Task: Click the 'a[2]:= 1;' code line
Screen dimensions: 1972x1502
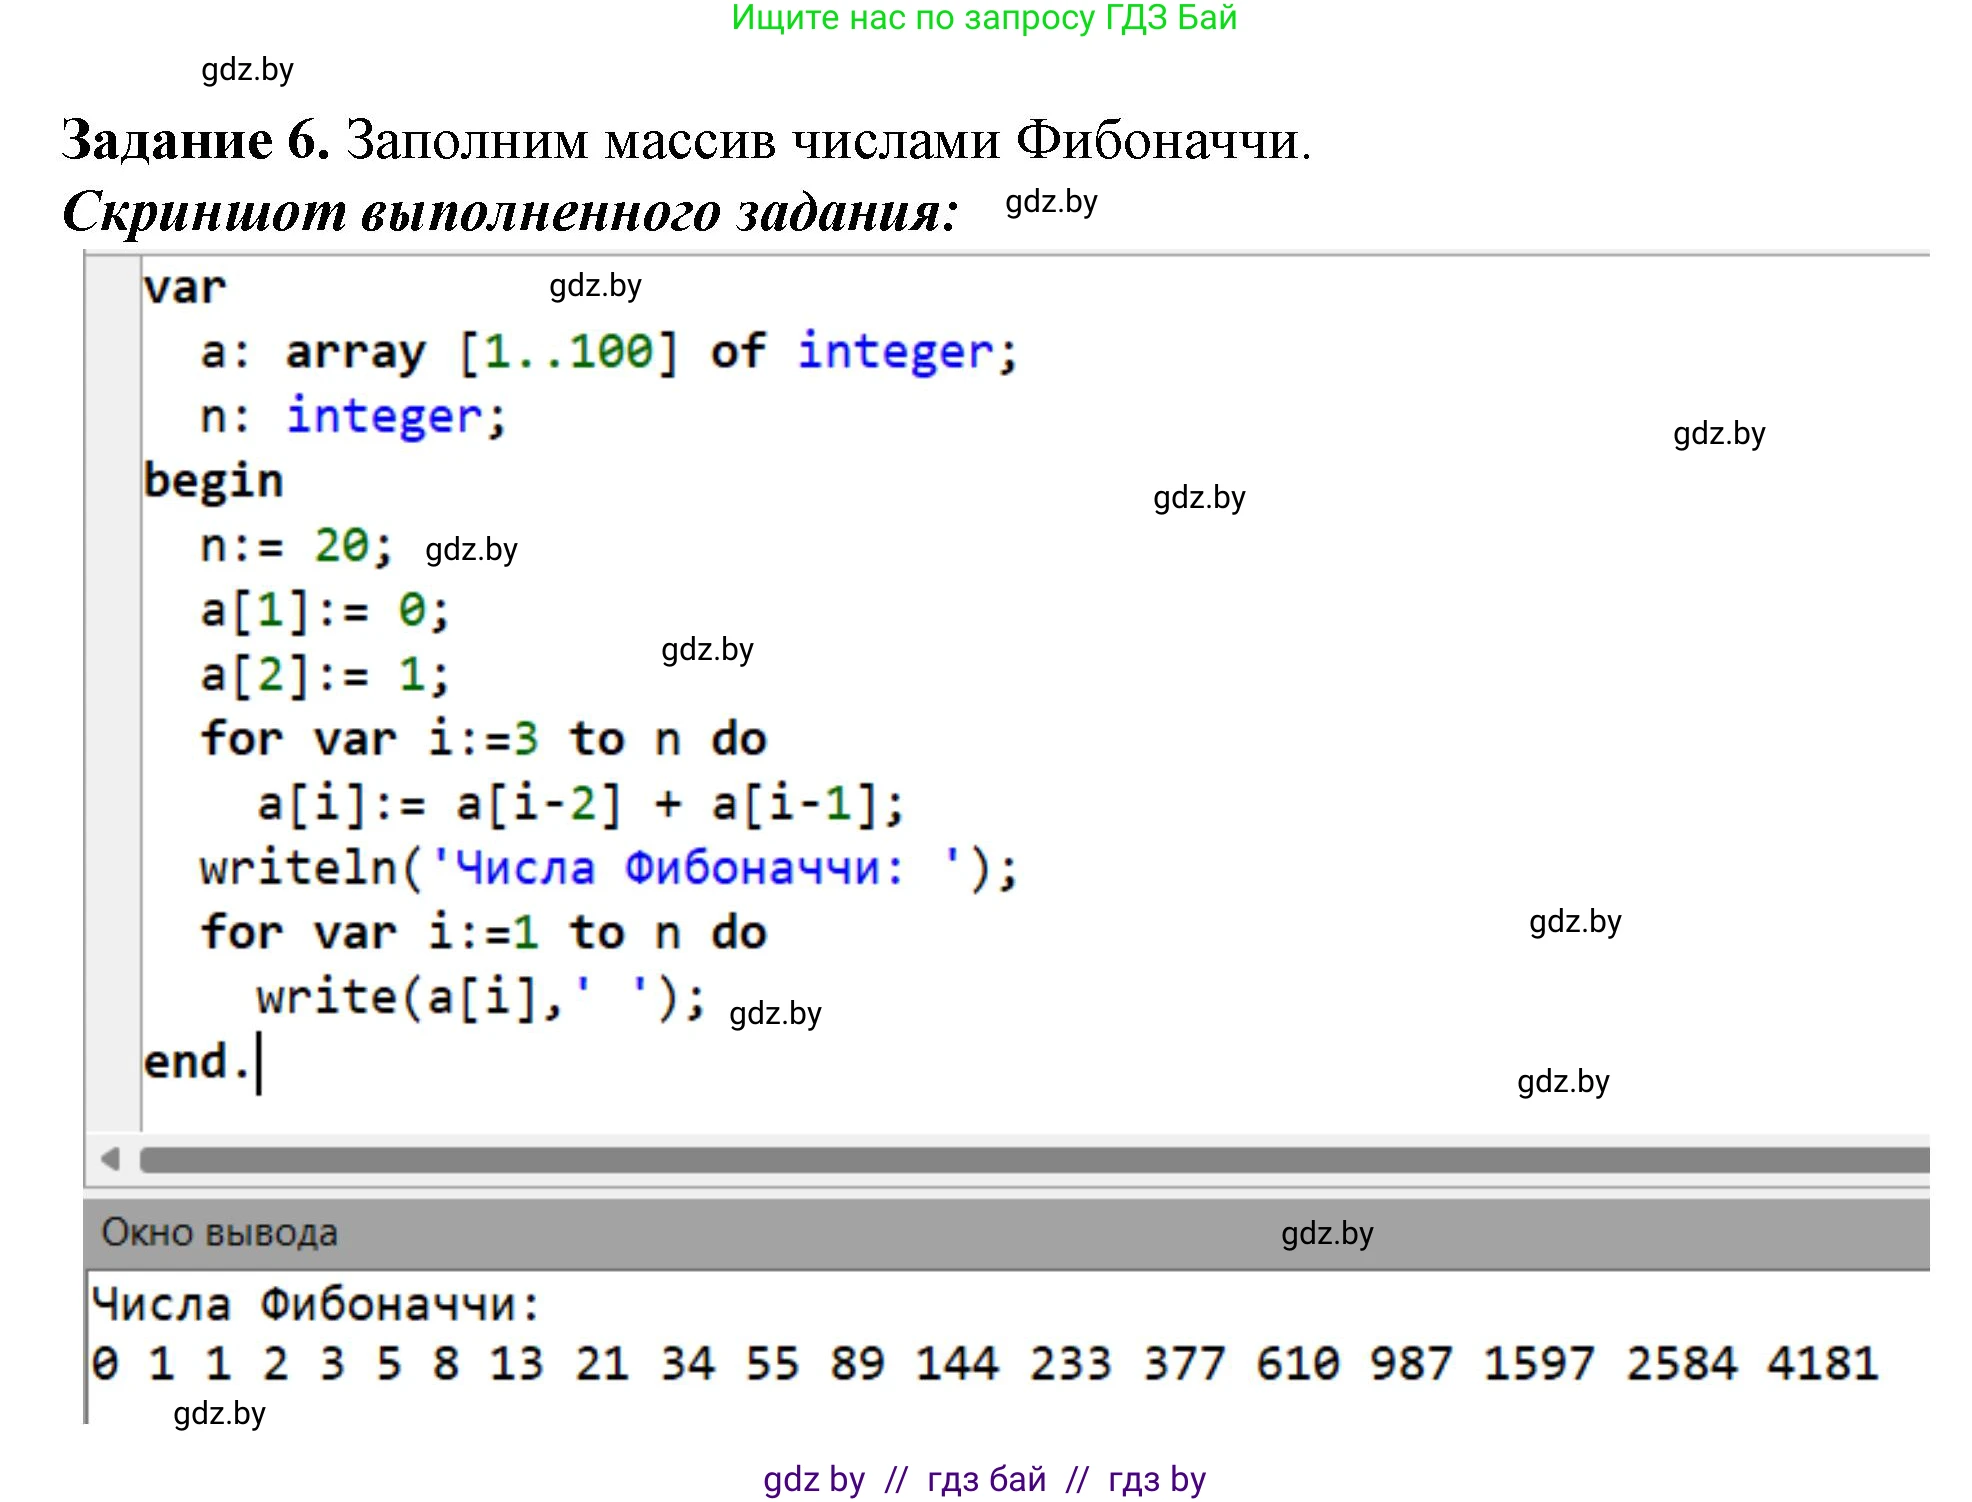Action: (325, 675)
